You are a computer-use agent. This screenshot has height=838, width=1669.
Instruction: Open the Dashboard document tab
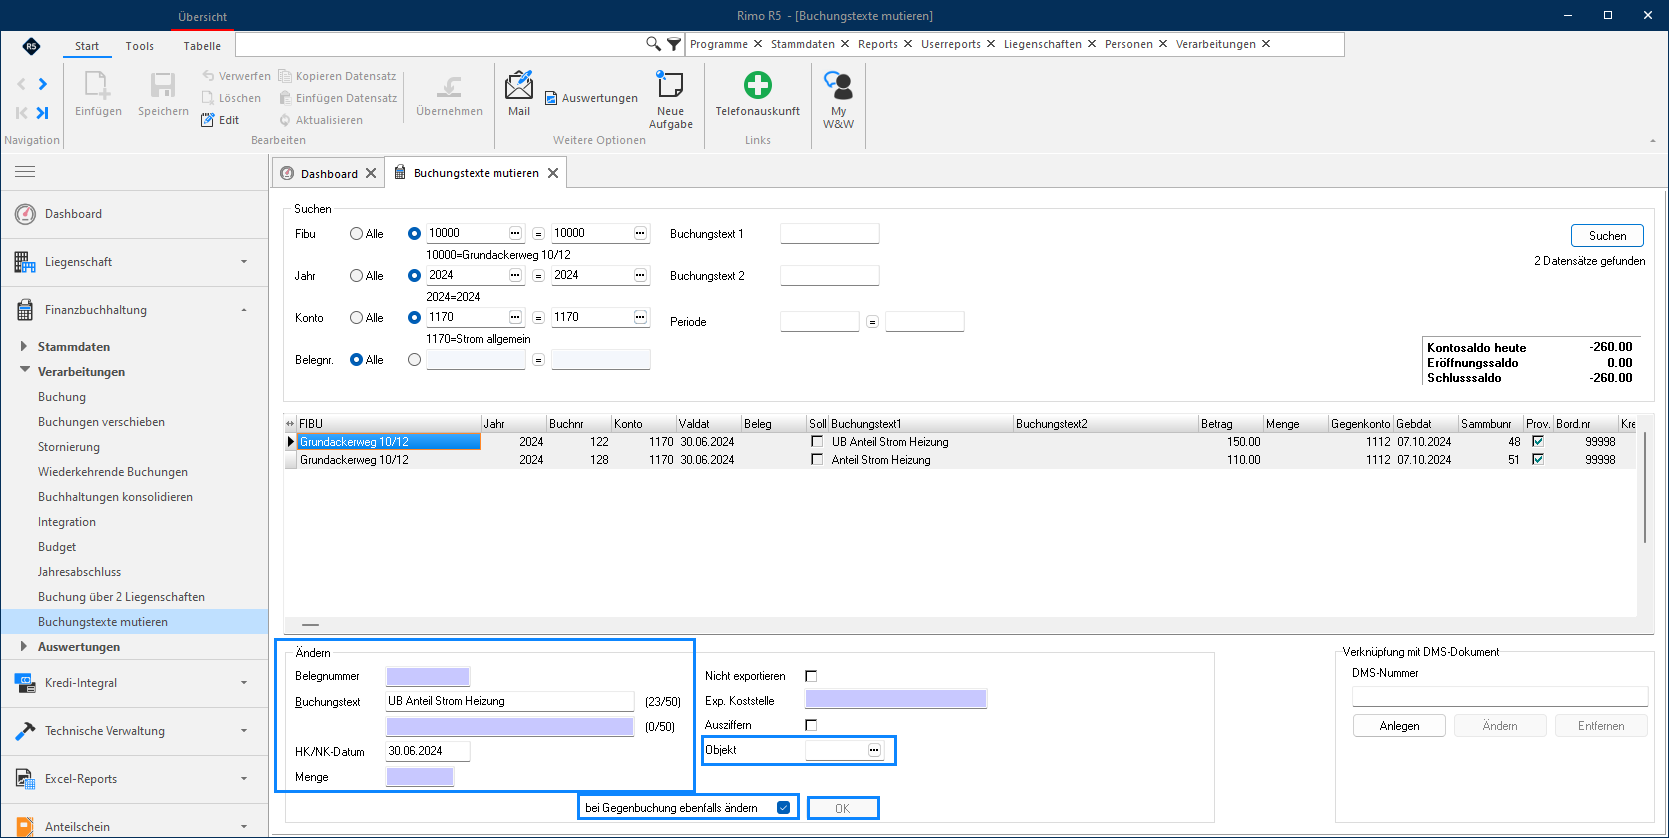(x=329, y=174)
